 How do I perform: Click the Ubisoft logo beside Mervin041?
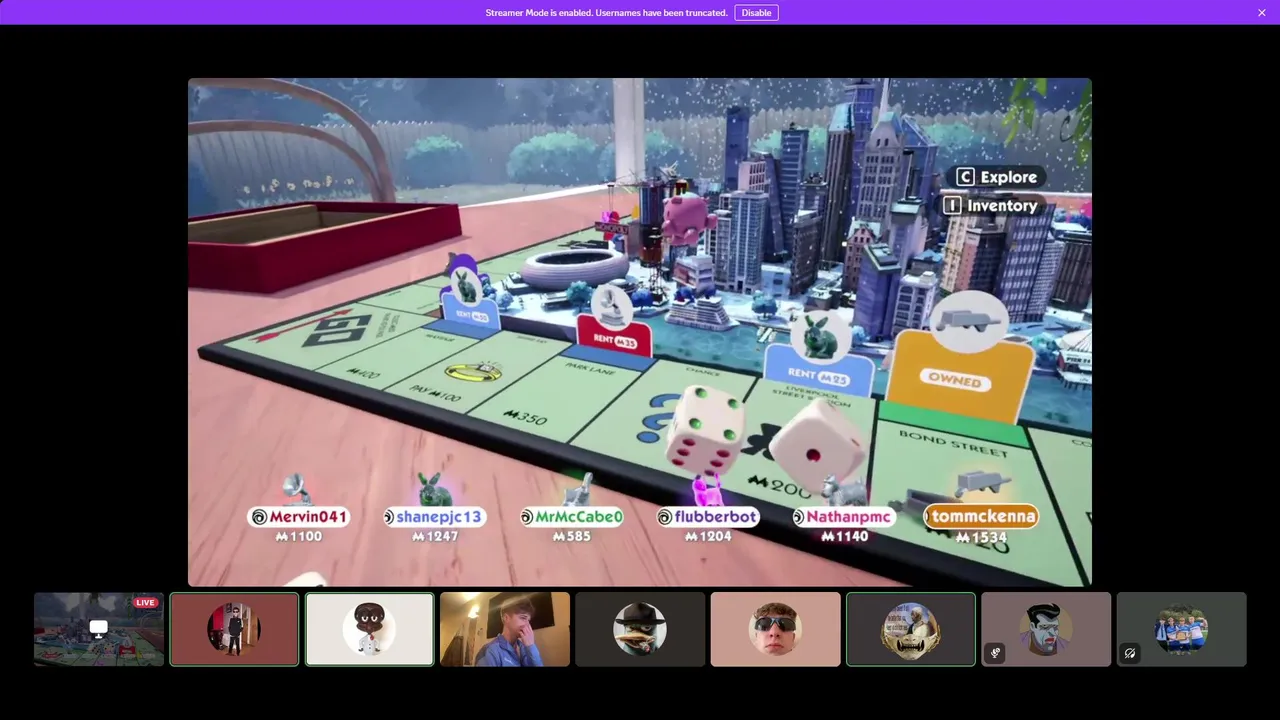point(259,517)
